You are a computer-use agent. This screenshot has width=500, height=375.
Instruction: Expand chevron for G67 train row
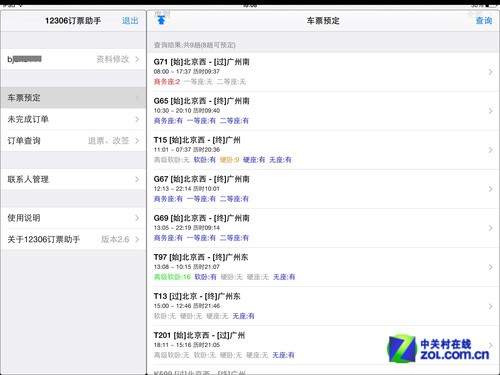click(x=490, y=189)
